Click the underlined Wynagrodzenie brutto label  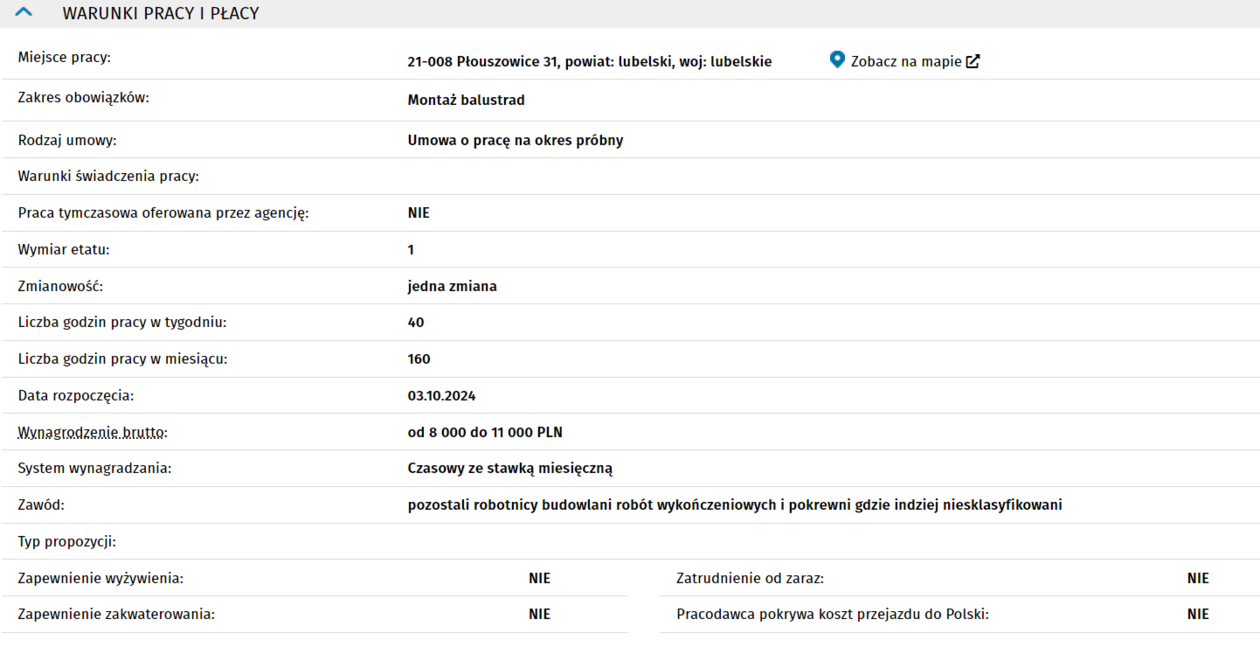(92, 433)
